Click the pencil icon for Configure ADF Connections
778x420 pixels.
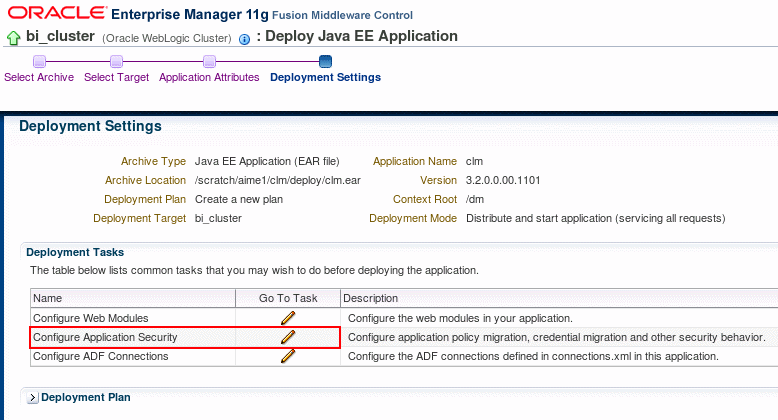pyautogui.click(x=288, y=356)
